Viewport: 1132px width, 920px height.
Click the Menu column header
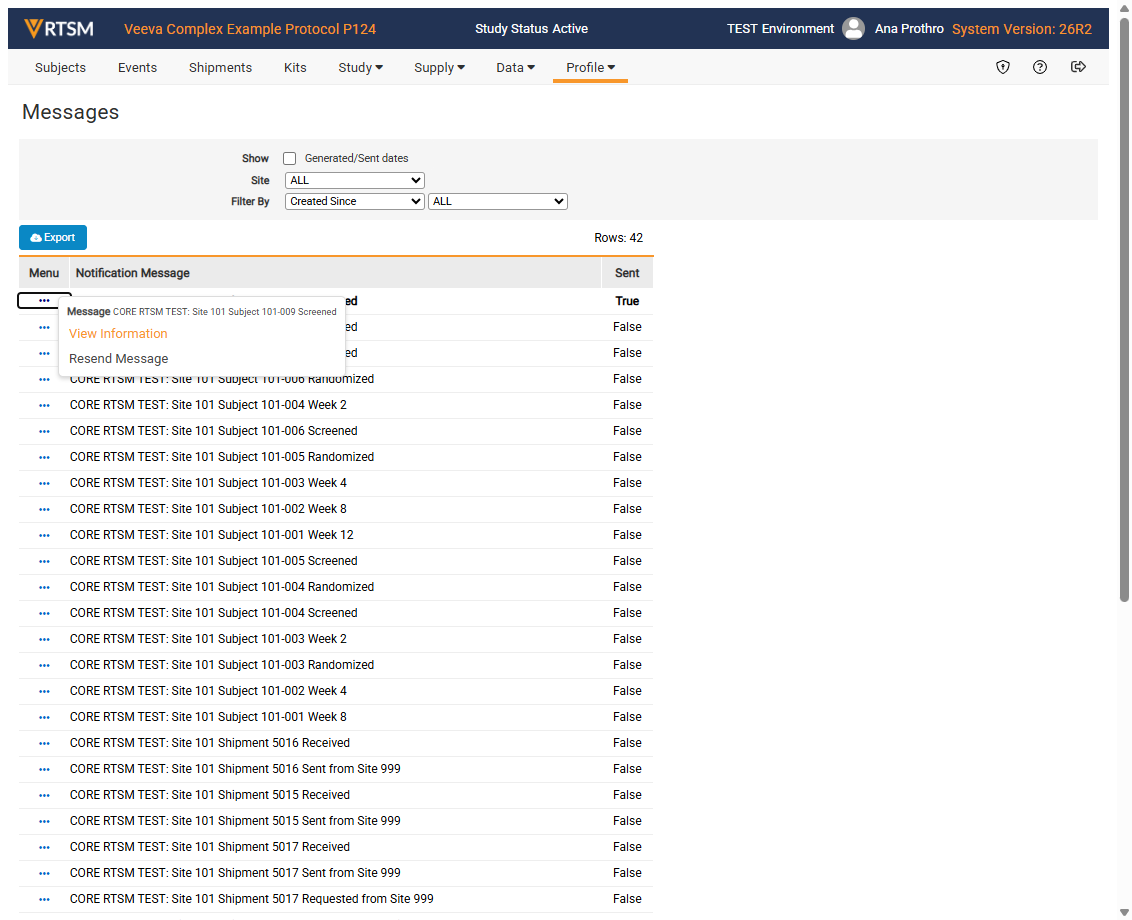click(x=44, y=273)
